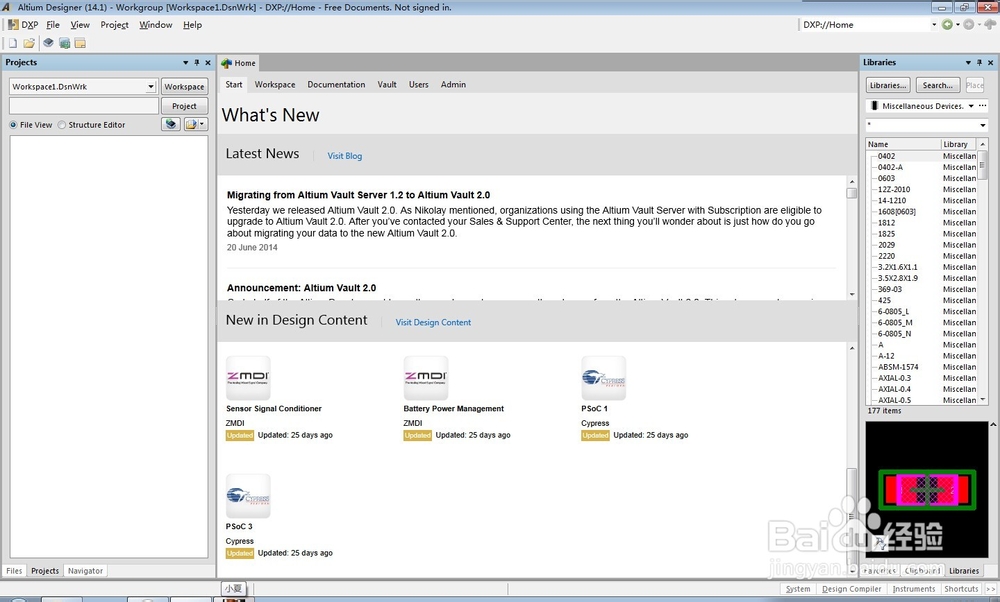This screenshot has width=1000, height=602.
Task: Click the ellipsis button next to Miscellaneous Devices
Action: click(x=983, y=106)
